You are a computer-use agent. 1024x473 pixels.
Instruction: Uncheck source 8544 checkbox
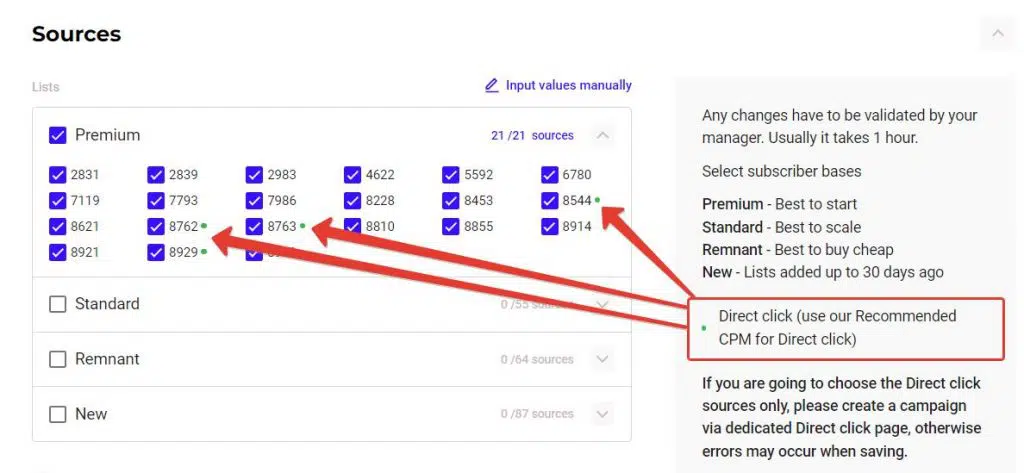(x=550, y=201)
